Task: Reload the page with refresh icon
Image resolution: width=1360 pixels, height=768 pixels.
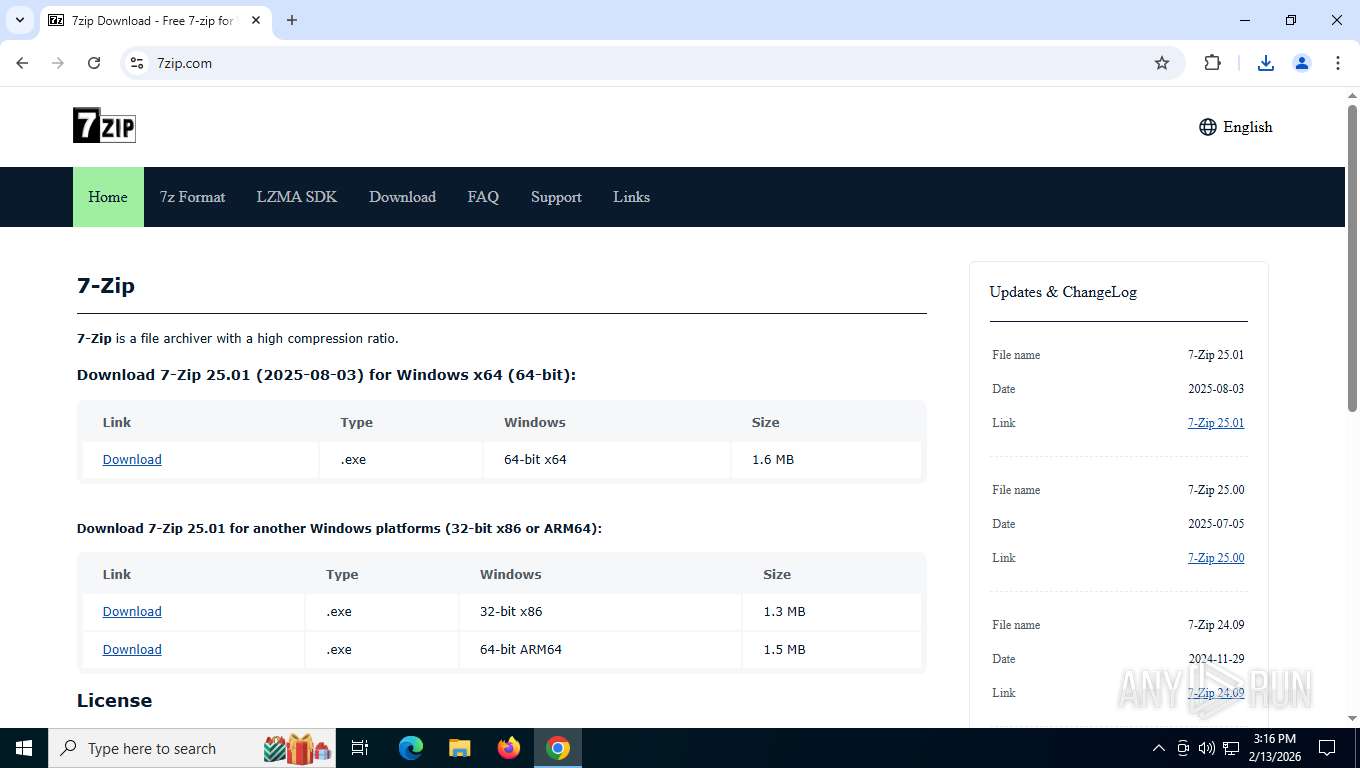Action: click(x=94, y=63)
